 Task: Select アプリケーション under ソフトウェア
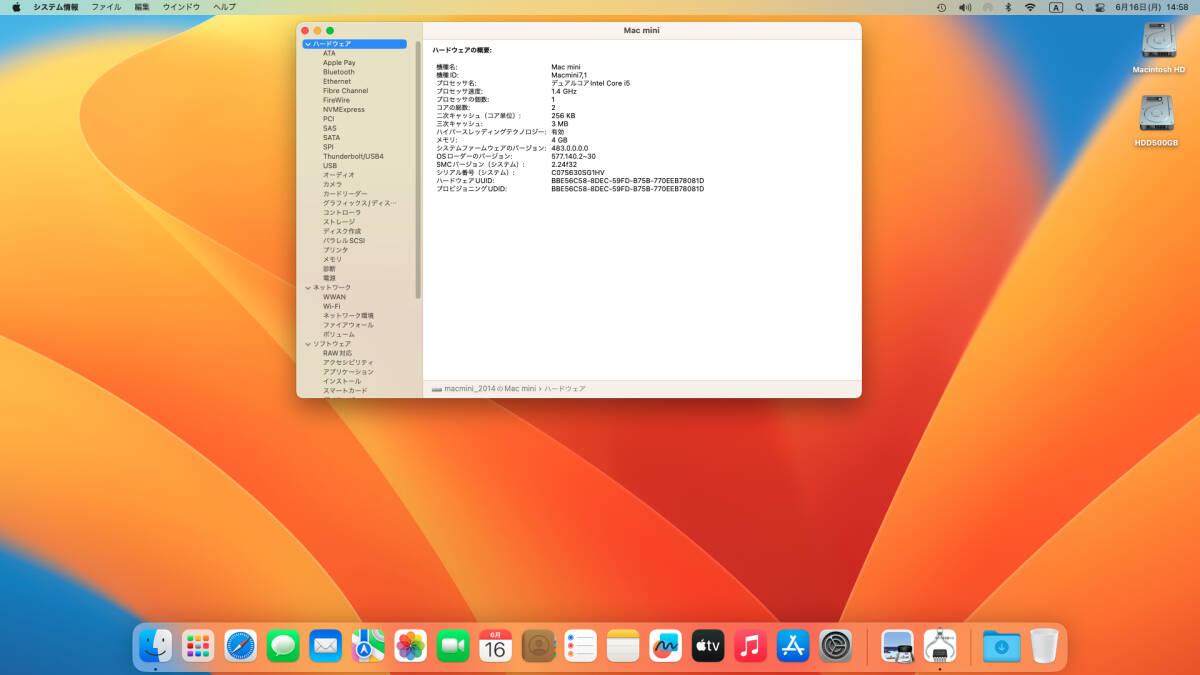[348, 372]
